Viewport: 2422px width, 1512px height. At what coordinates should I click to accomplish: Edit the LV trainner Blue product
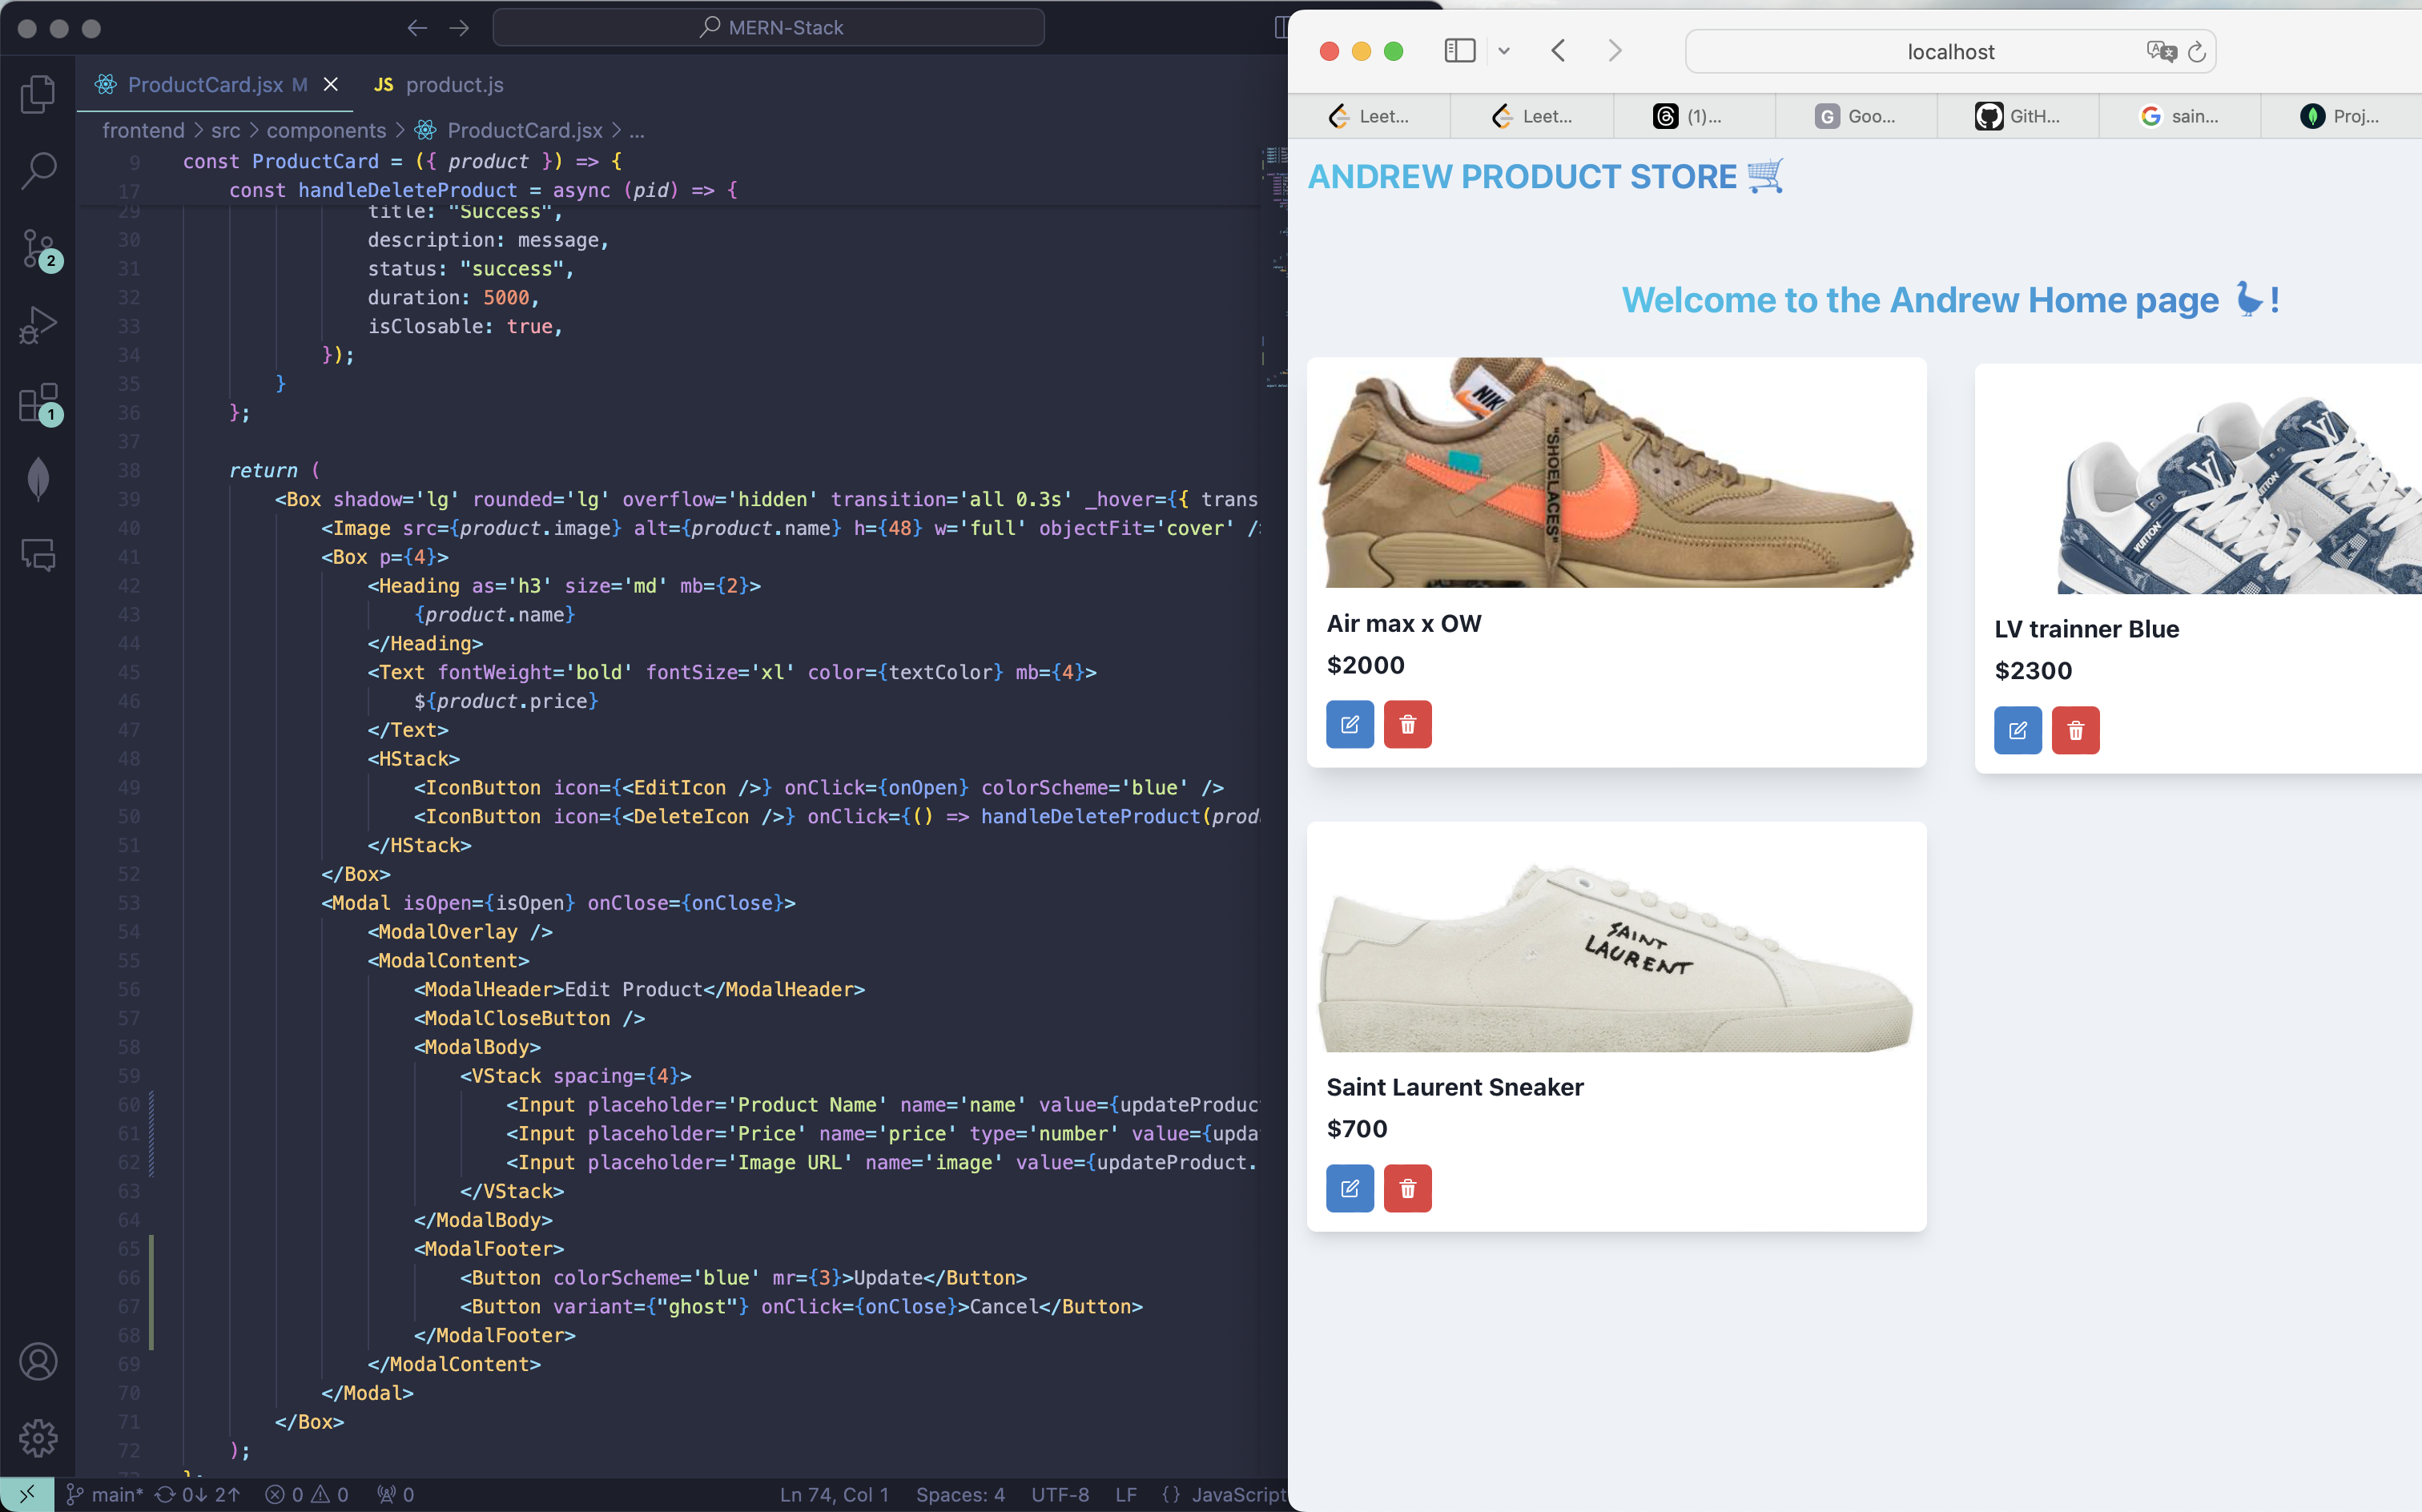point(2018,730)
